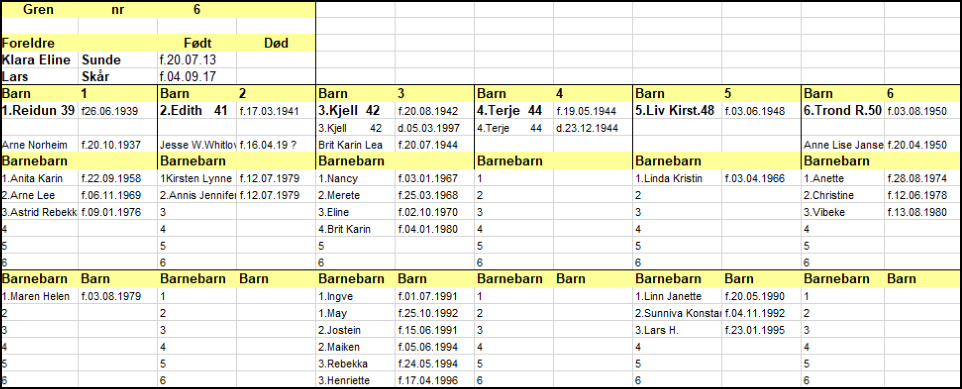Viewport: 962px width, 389px height.
Task: Click death date d.23.12.1944 cell
Action: pyautogui.click(x=593, y=128)
